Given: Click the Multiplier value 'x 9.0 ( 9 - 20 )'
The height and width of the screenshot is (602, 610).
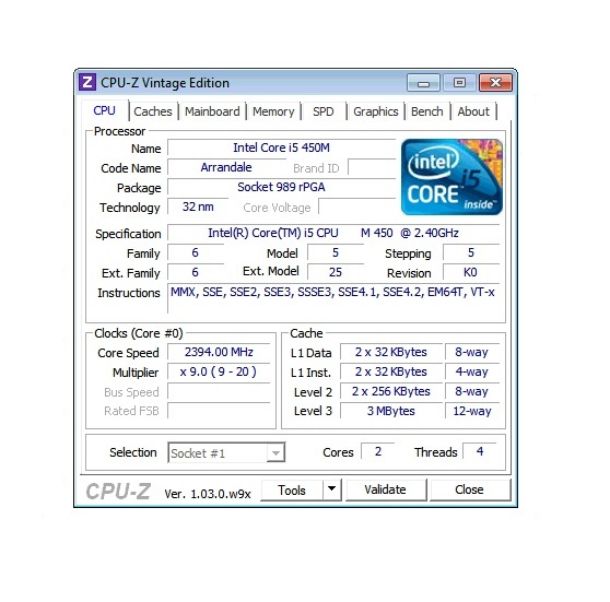Looking at the screenshot, I should coord(219,372).
